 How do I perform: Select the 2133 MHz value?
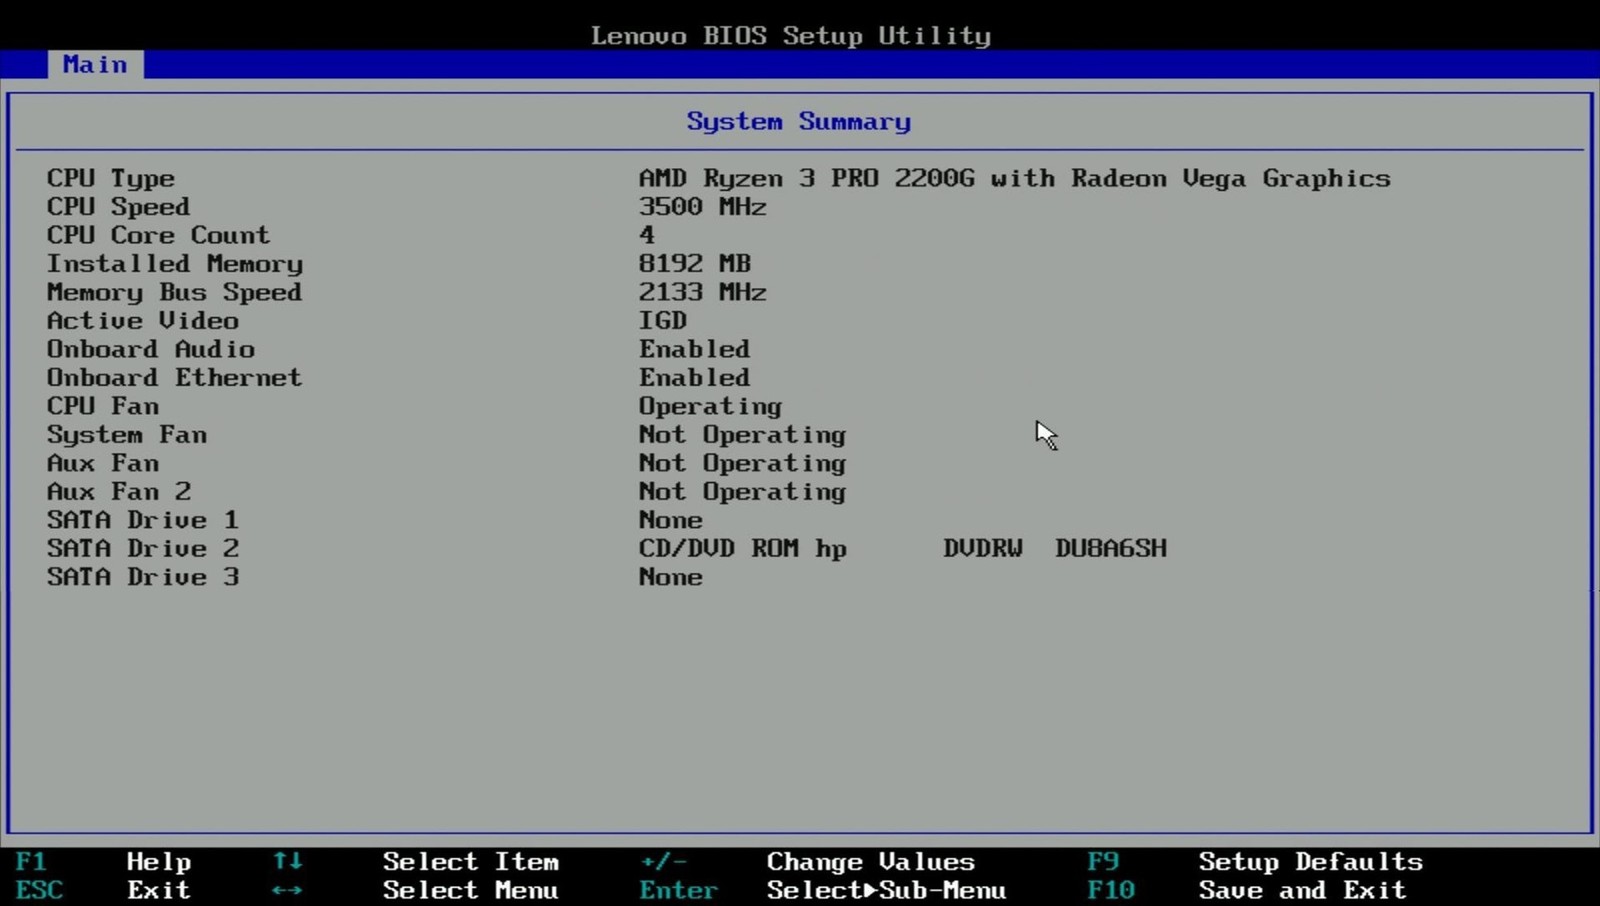point(702,293)
